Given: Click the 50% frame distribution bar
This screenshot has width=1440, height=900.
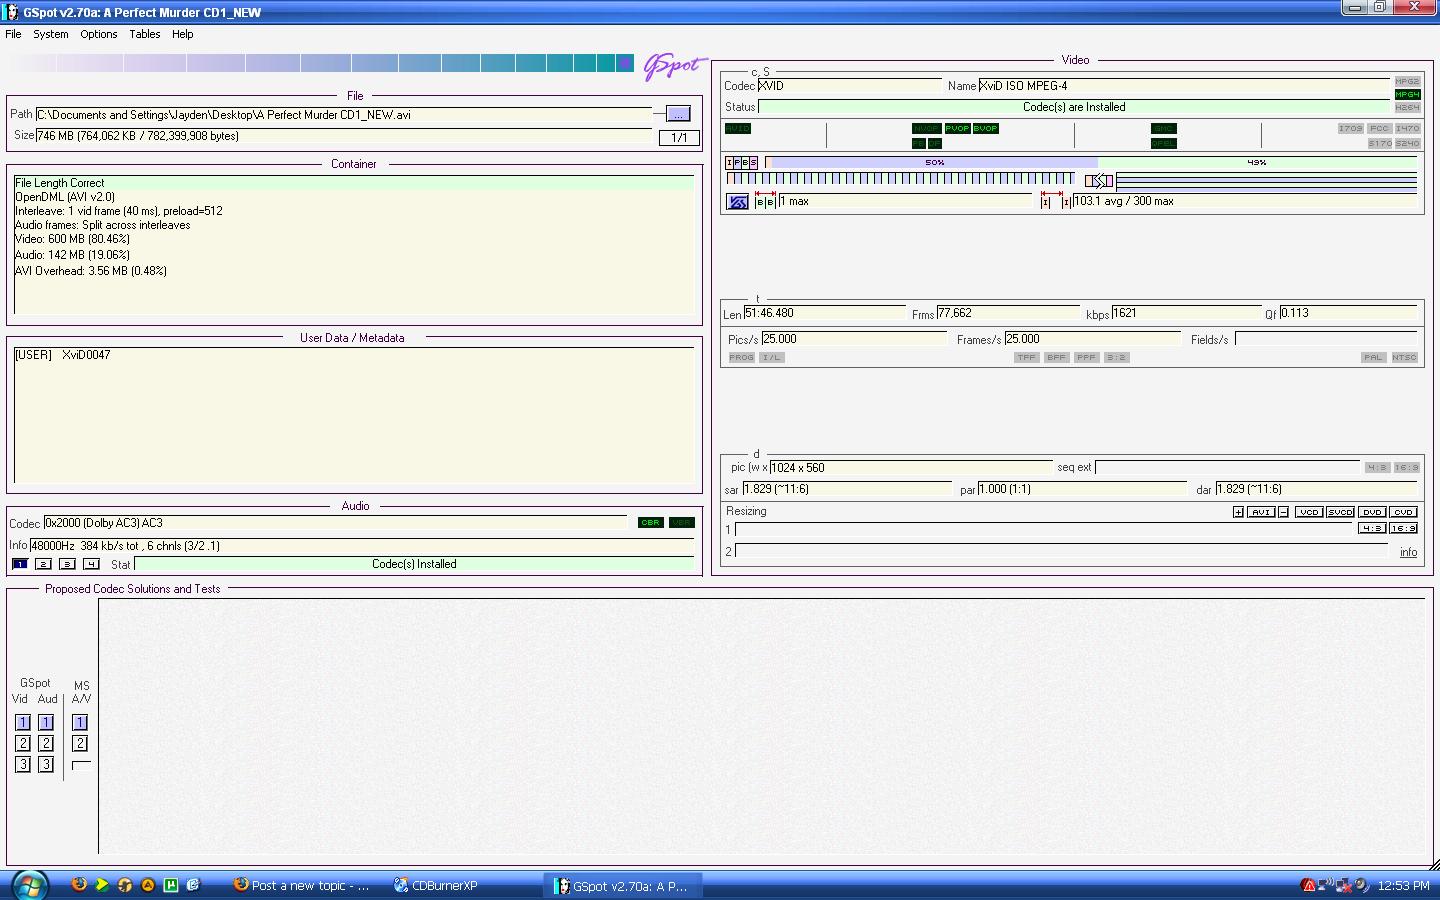Looking at the screenshot, I should [934, 162].
